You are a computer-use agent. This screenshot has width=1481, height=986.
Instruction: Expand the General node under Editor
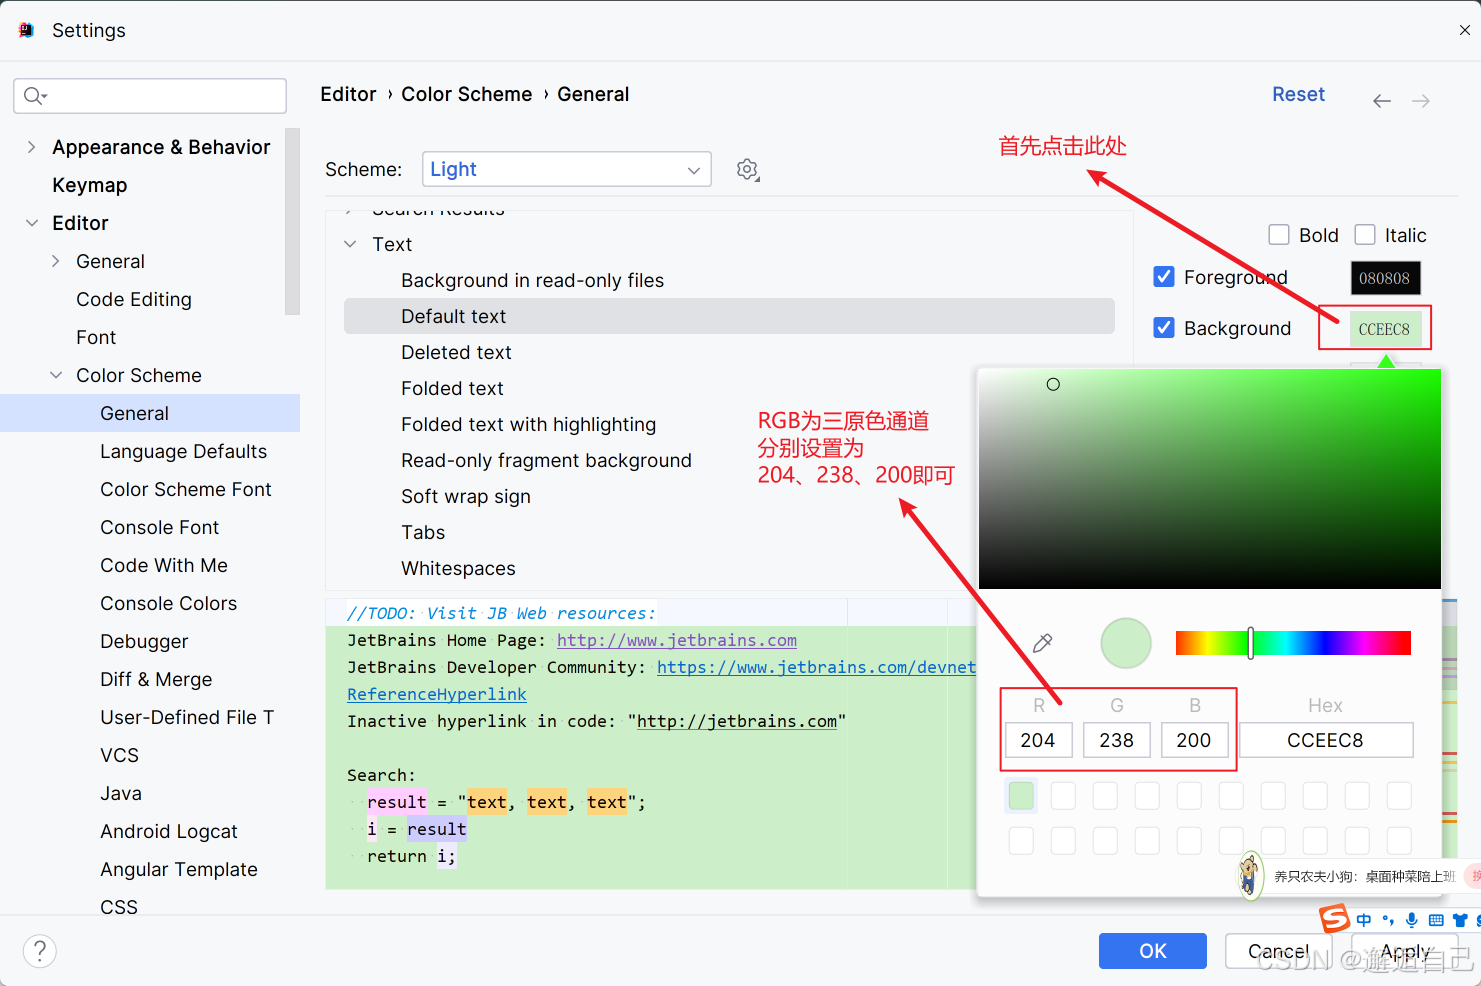55,261
